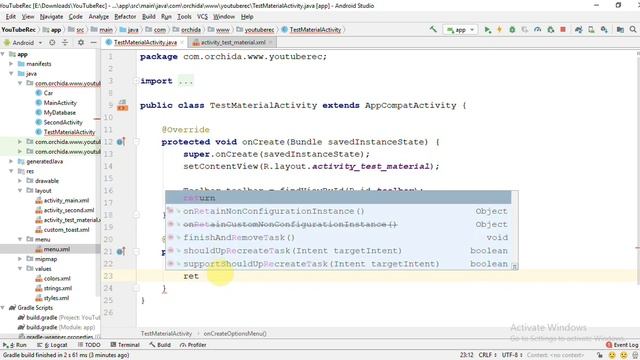640x360 pixels.
Task: Expand the generatedJava folder
Action: [x=11, y=162]
